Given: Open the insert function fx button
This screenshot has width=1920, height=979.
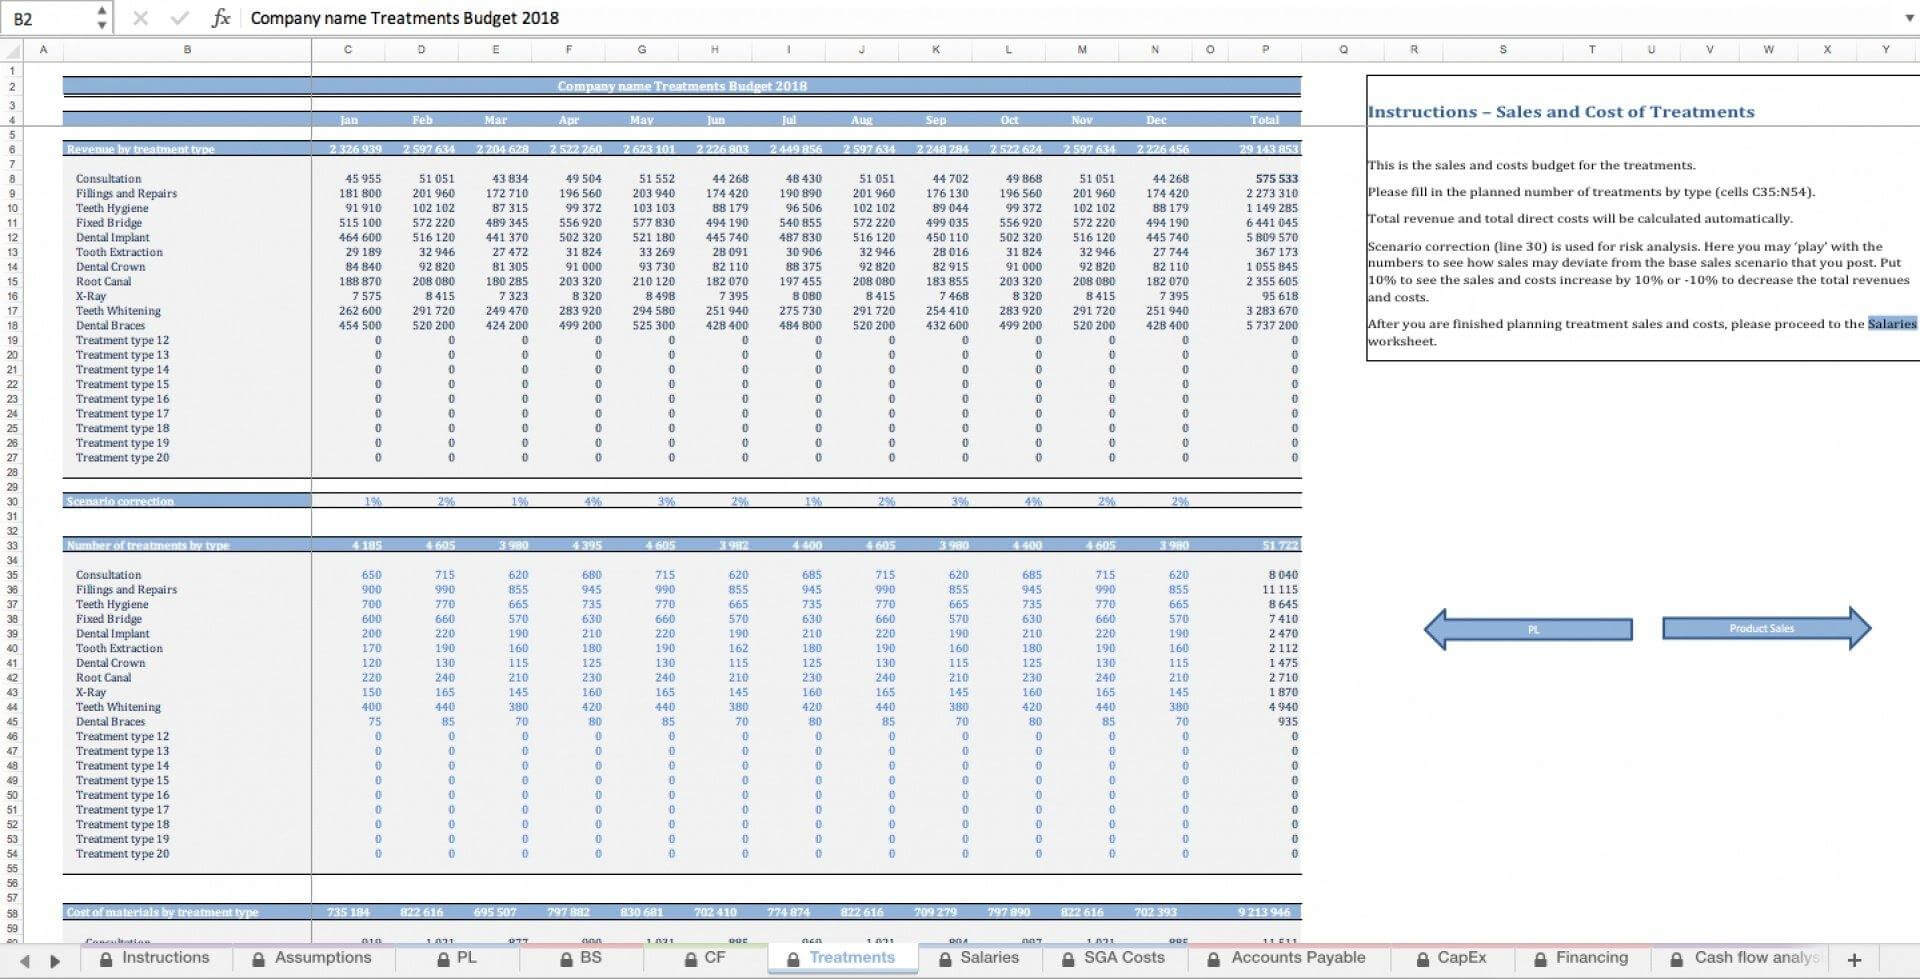Looking at the screenshot, I should pos(221,18).
